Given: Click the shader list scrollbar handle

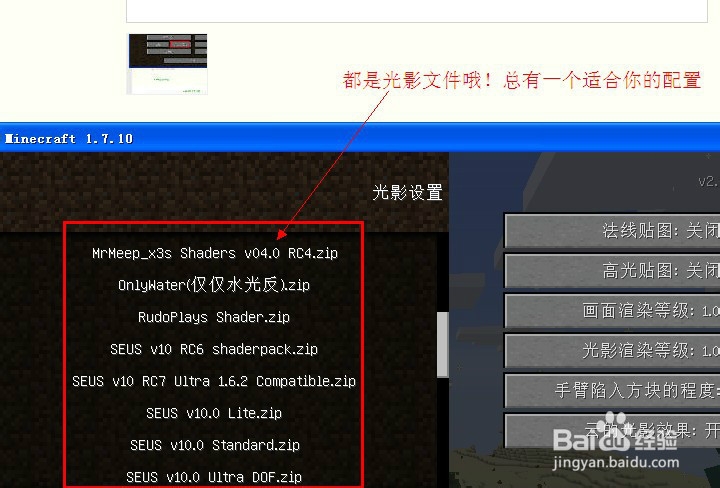Looking at the screenshot, I should (x=443, y=345).
